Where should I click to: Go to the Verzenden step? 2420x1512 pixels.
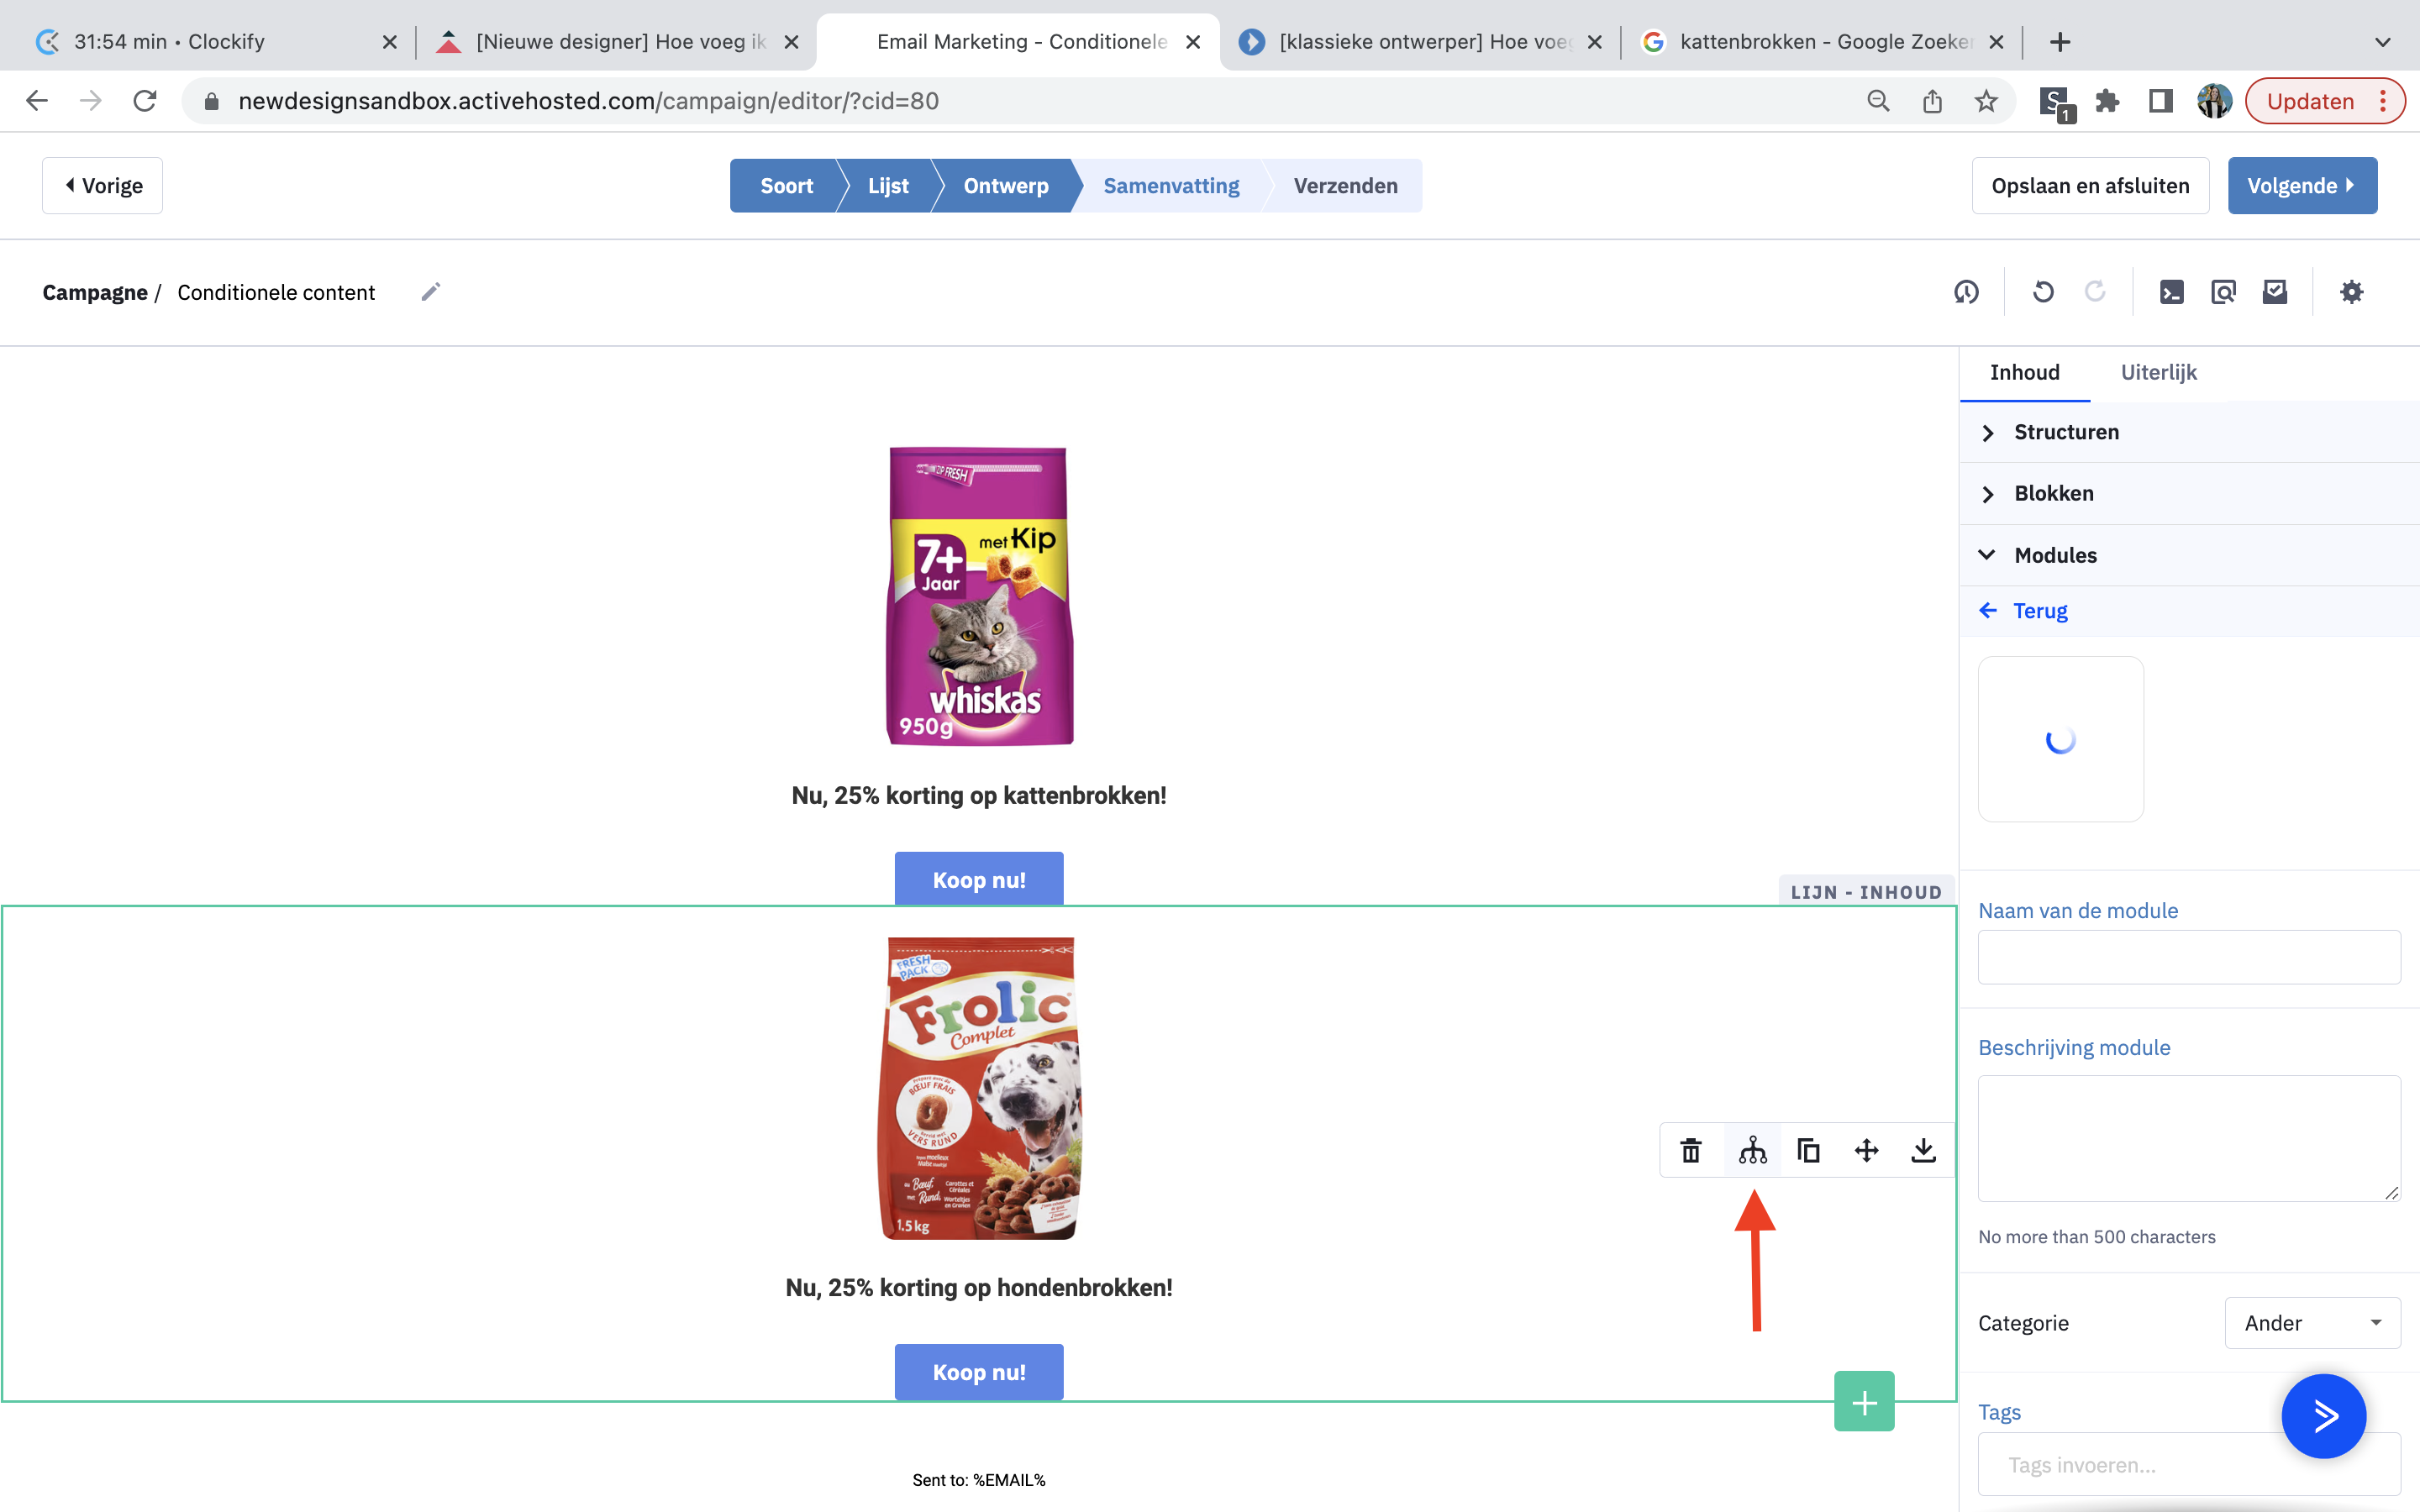(x=1345, y=185)
